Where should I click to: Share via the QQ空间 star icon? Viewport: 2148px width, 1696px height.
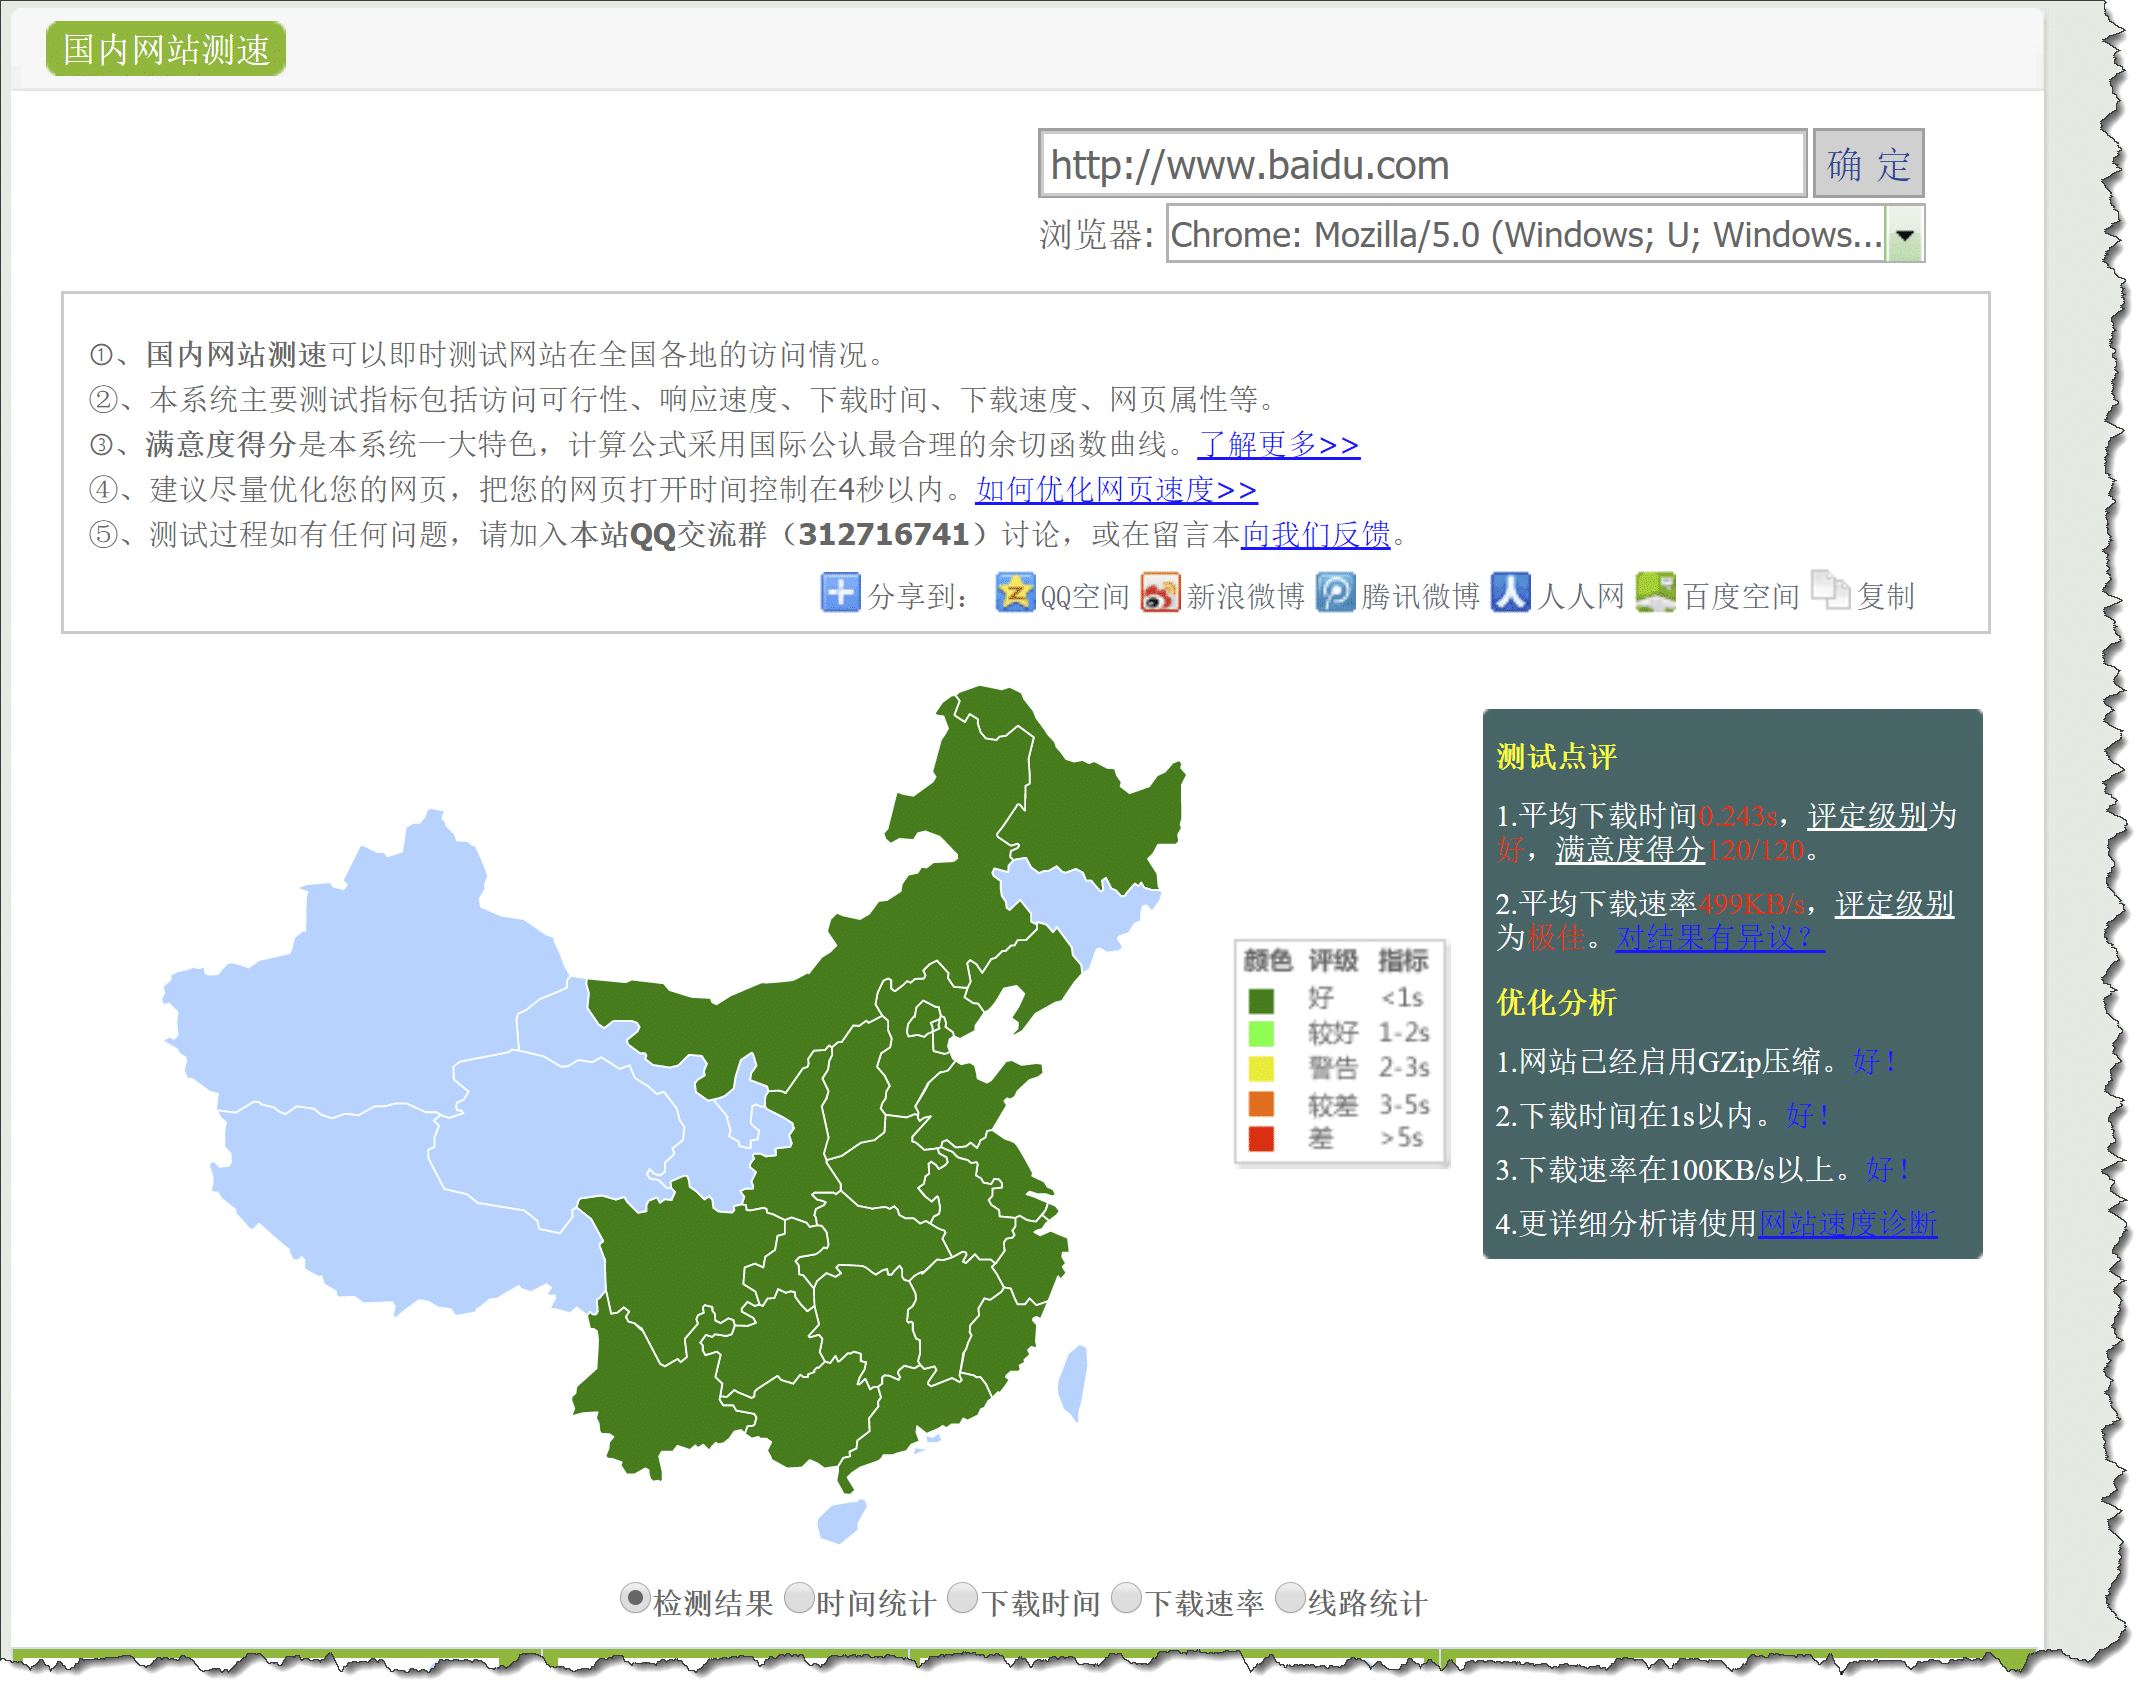click(x=1014, y=592)
